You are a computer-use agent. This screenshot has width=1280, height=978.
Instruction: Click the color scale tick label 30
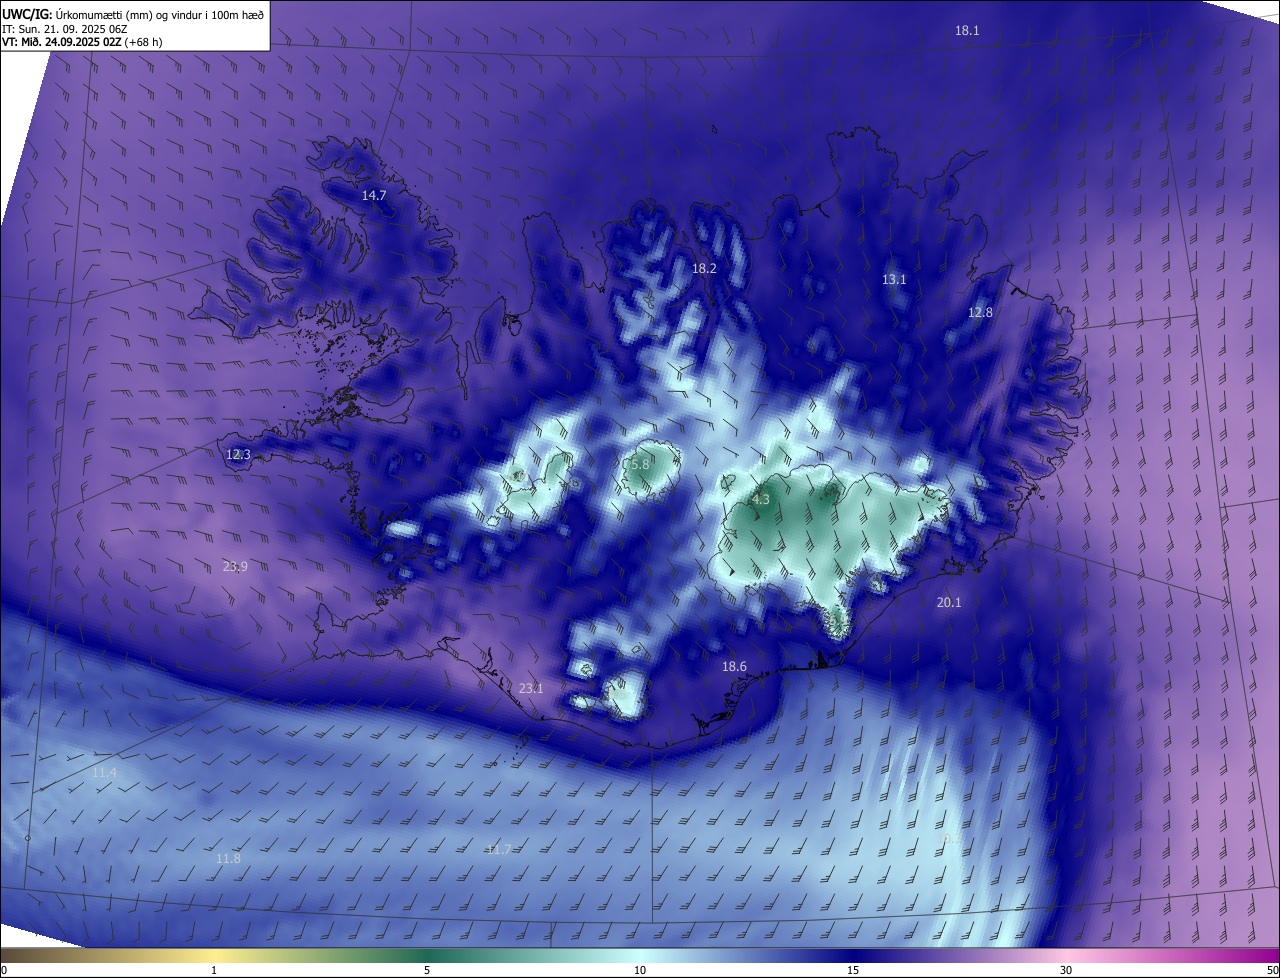(1066, 971)
